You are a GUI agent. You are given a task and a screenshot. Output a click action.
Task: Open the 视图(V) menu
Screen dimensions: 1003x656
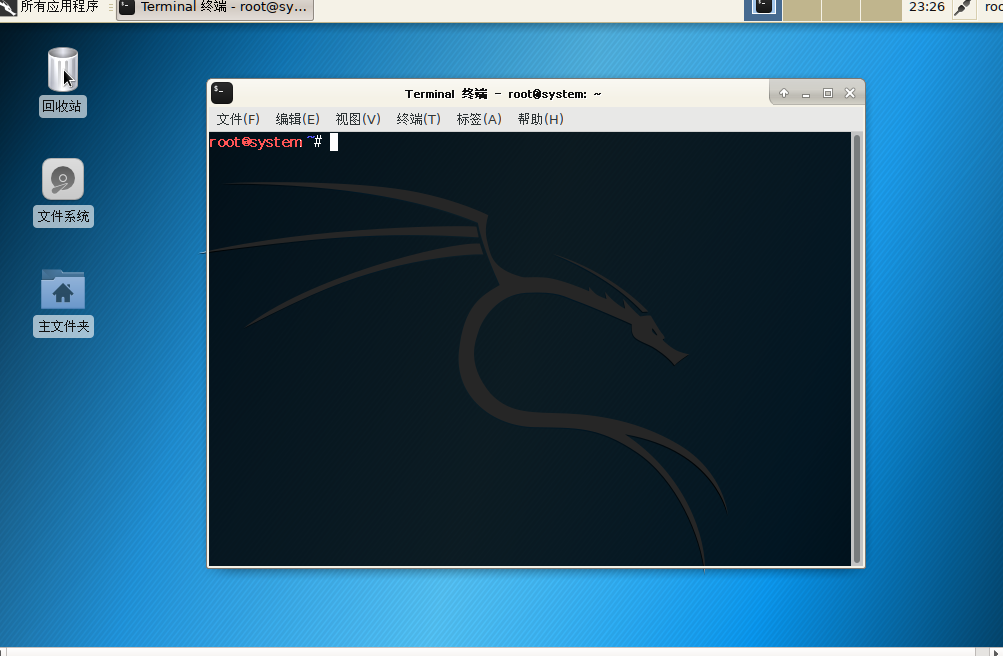[x=358, y=120]
